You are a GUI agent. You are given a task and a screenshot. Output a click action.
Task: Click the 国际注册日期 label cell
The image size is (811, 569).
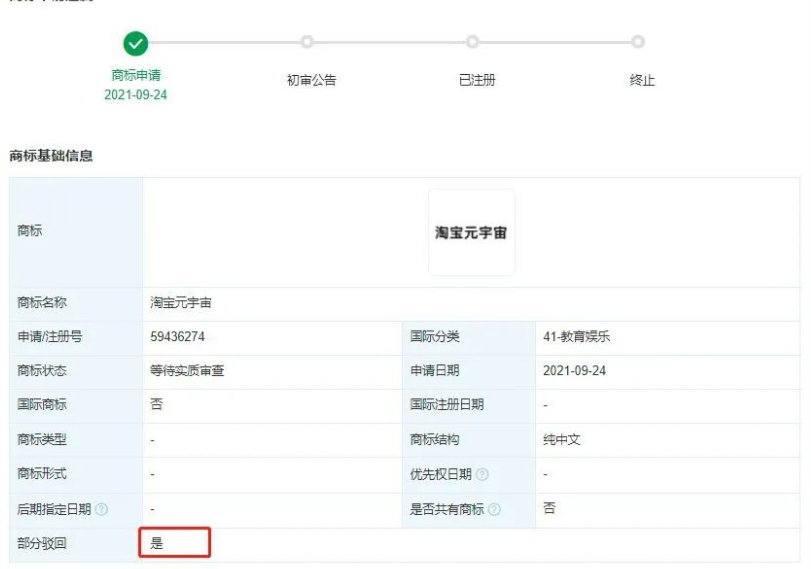pos(469,407)
